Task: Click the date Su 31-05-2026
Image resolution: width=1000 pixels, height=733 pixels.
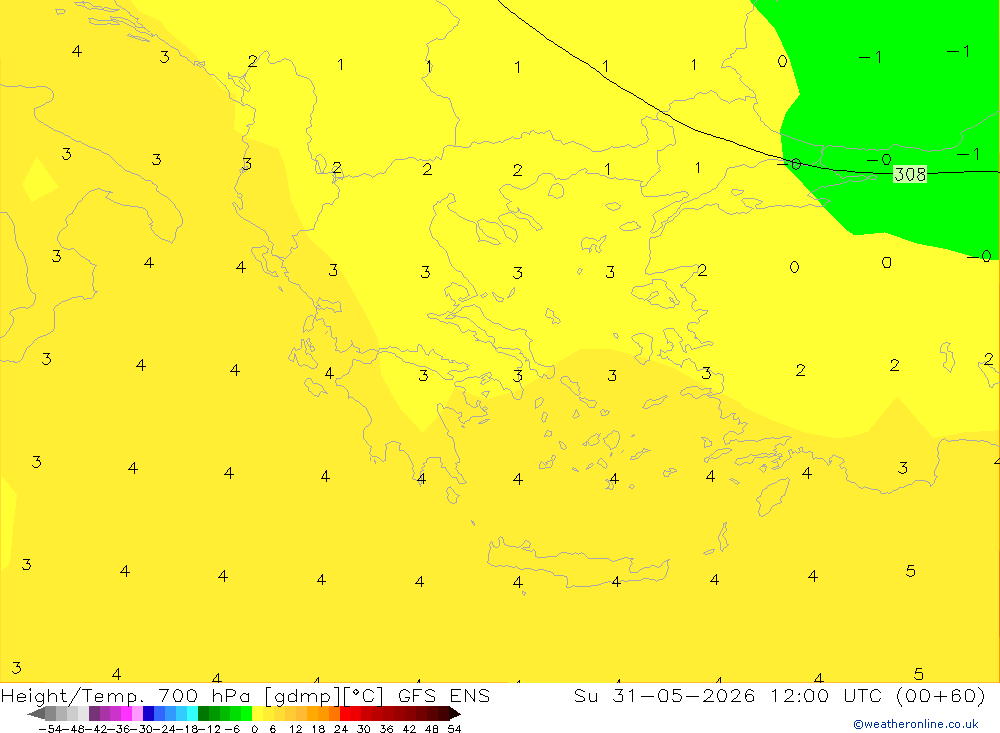Action: pyautogui.click(x=665, y=695)
